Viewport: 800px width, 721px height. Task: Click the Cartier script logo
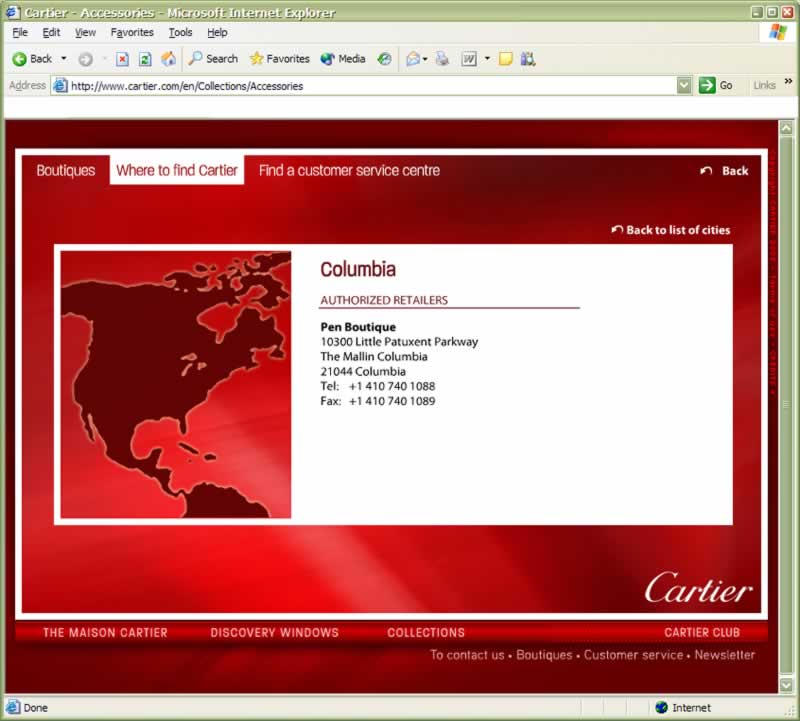click(x=698, y=587)
